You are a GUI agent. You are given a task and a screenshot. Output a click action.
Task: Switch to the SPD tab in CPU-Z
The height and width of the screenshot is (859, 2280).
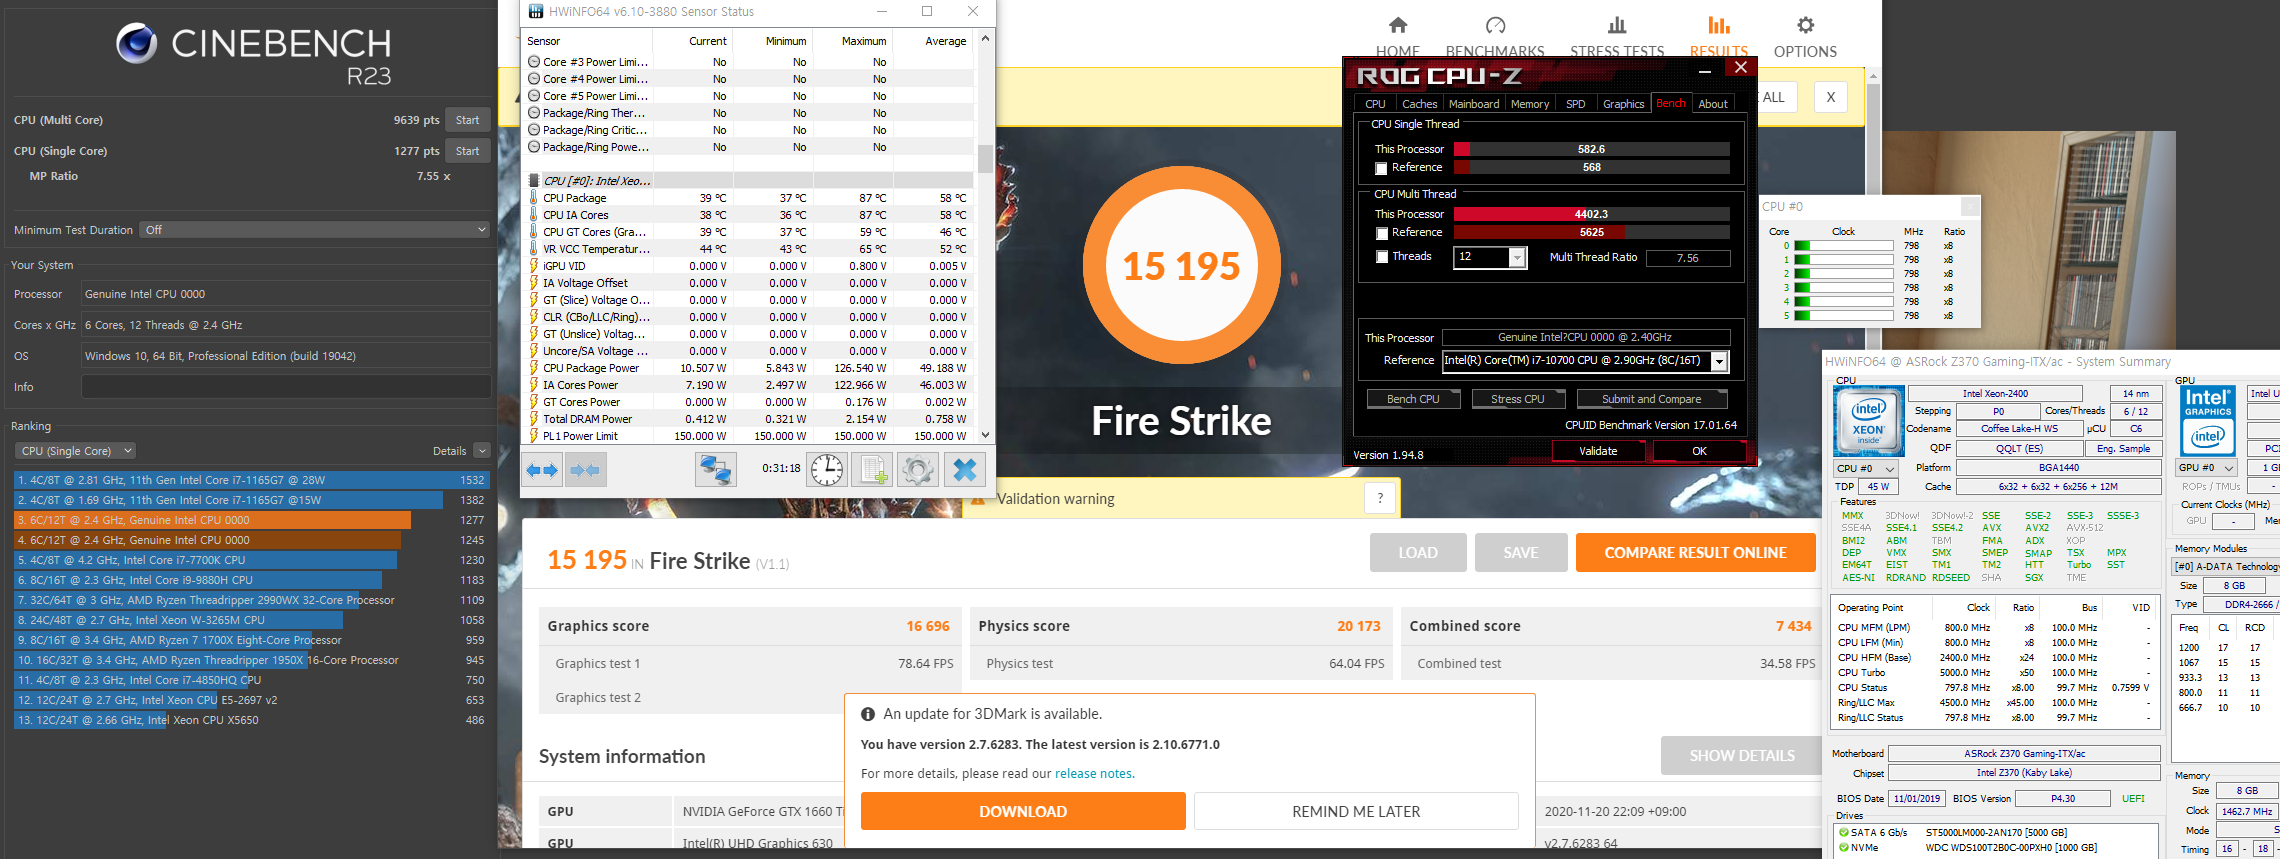pyautogui.click(x=1575, y=104)
